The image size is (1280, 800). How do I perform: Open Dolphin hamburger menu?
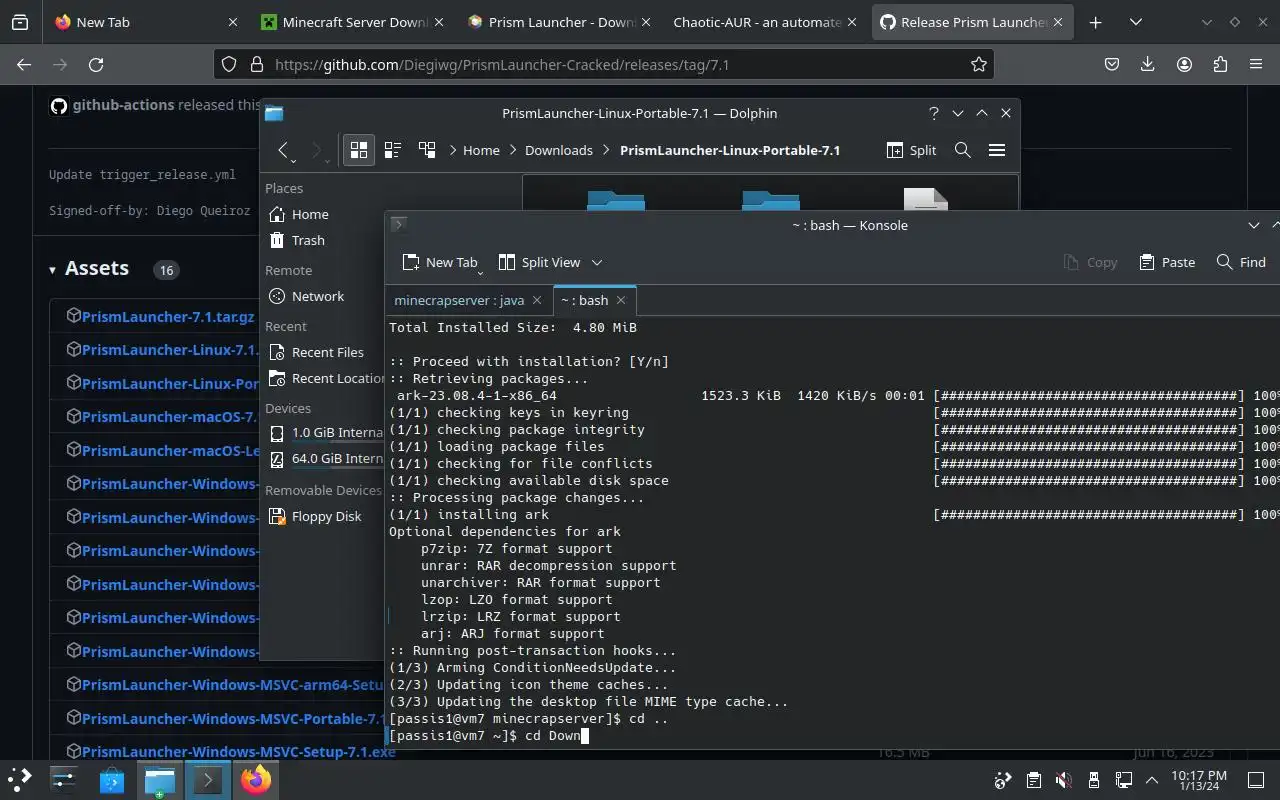point(997,150)
